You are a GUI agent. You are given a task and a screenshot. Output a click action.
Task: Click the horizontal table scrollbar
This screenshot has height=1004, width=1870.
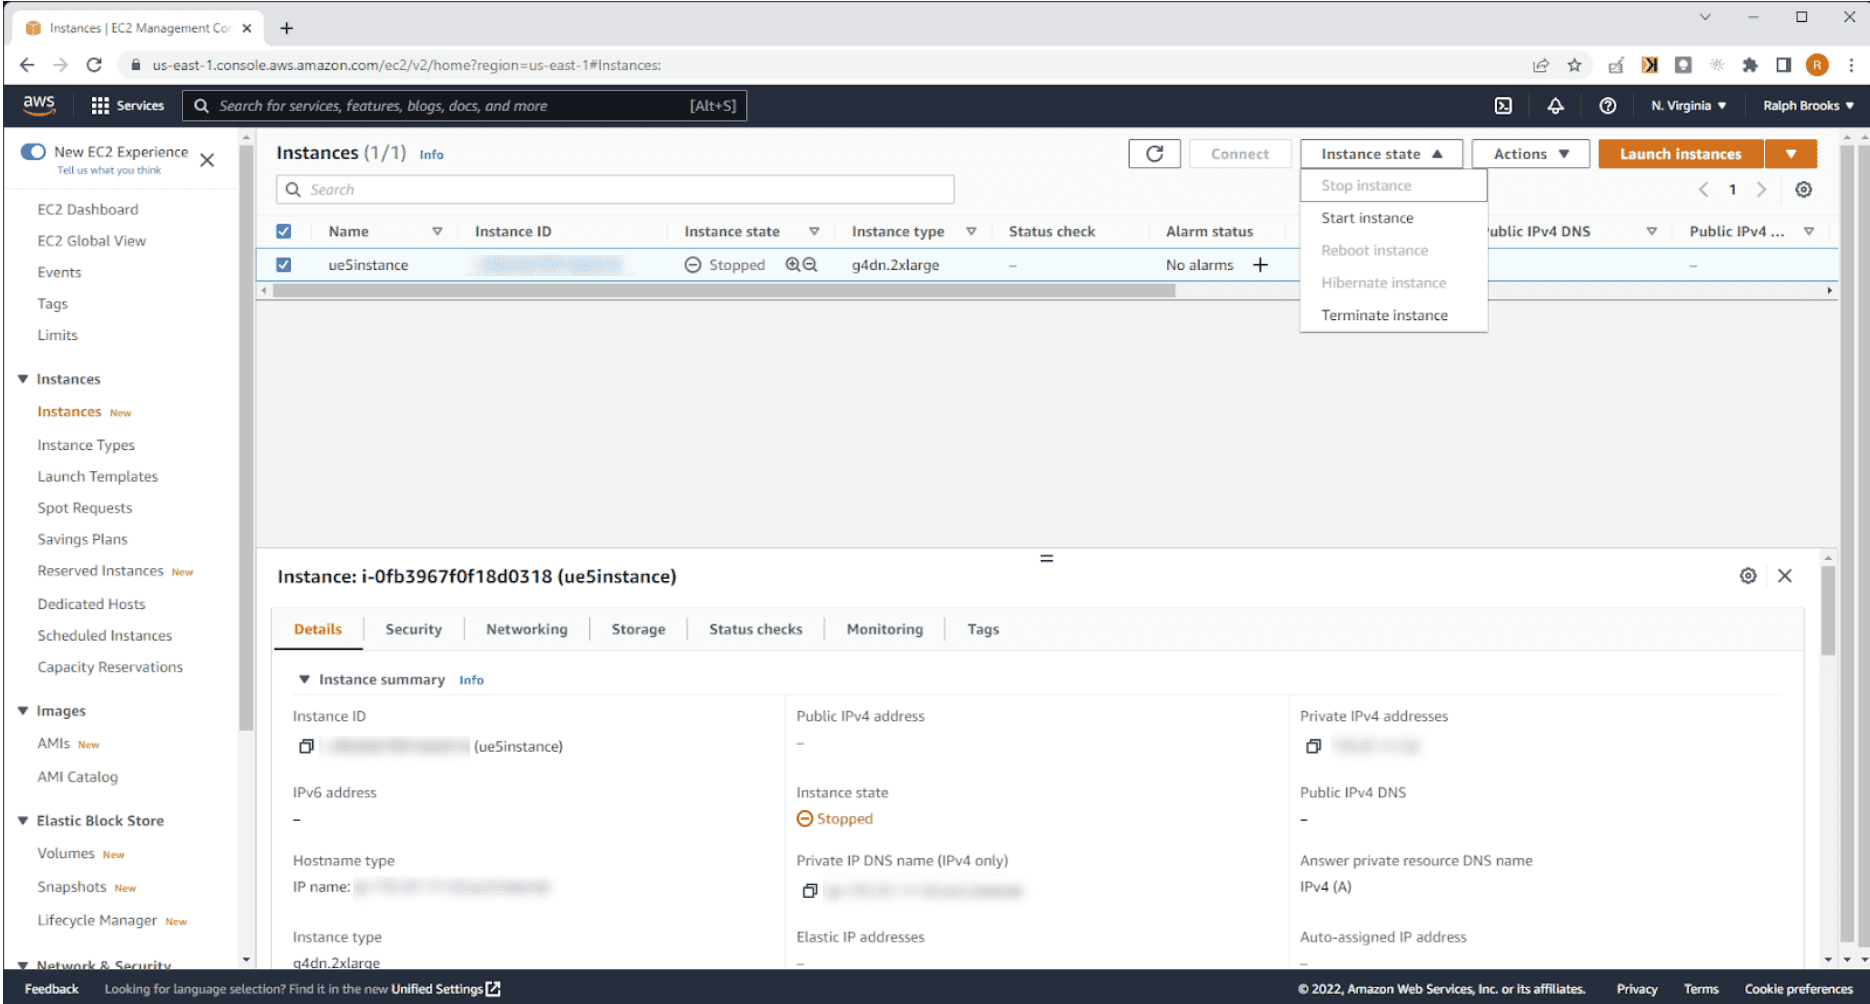[x=724, y=290]
